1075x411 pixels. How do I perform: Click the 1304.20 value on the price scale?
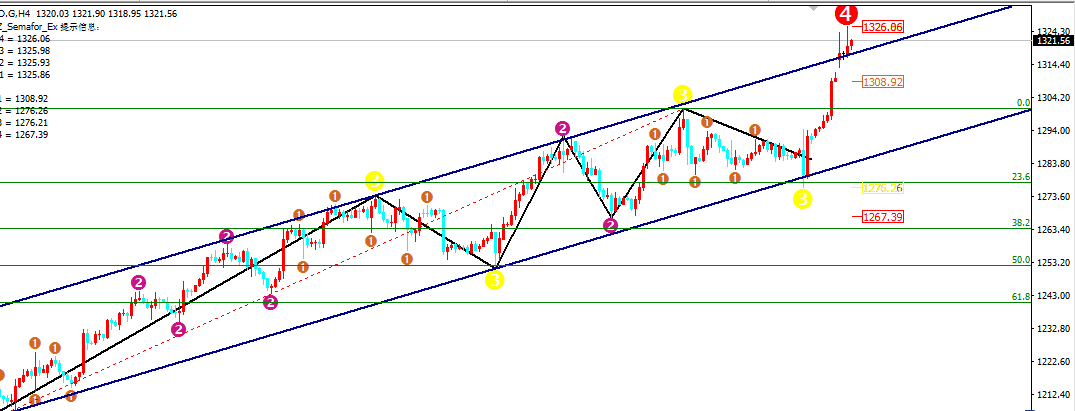pyautogui.click(x=1054, y=98)
